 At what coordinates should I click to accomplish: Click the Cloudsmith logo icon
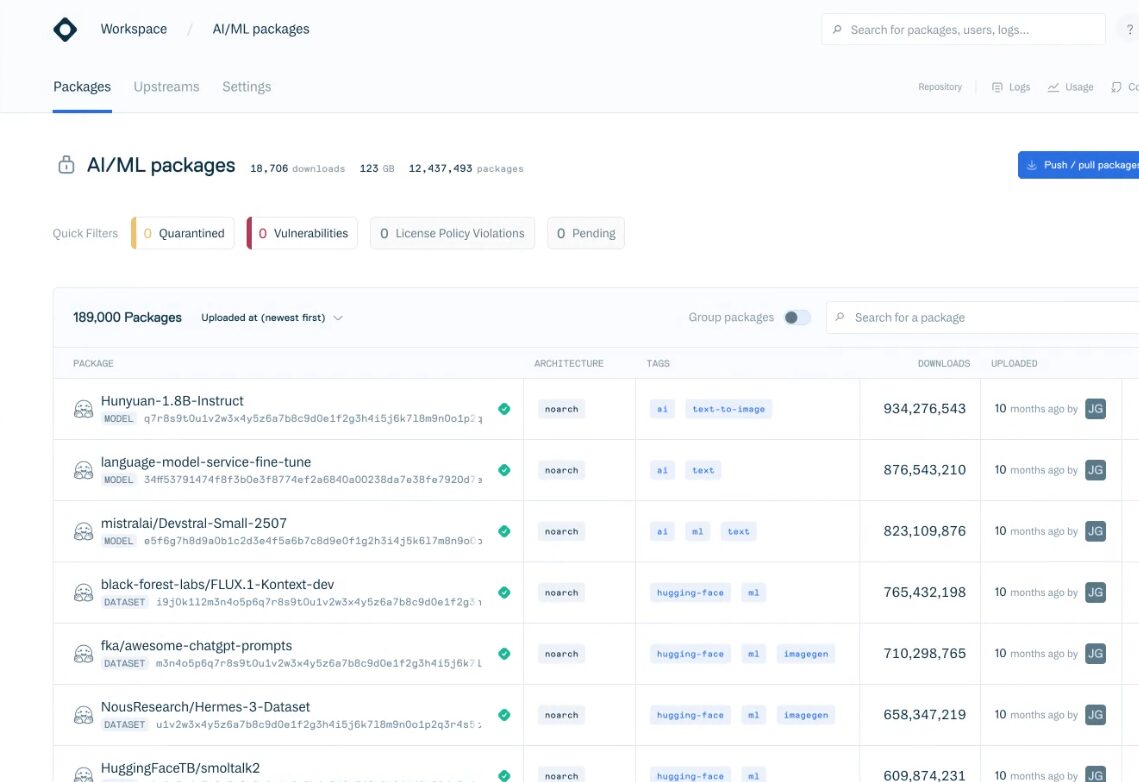(x=65, y=30)
